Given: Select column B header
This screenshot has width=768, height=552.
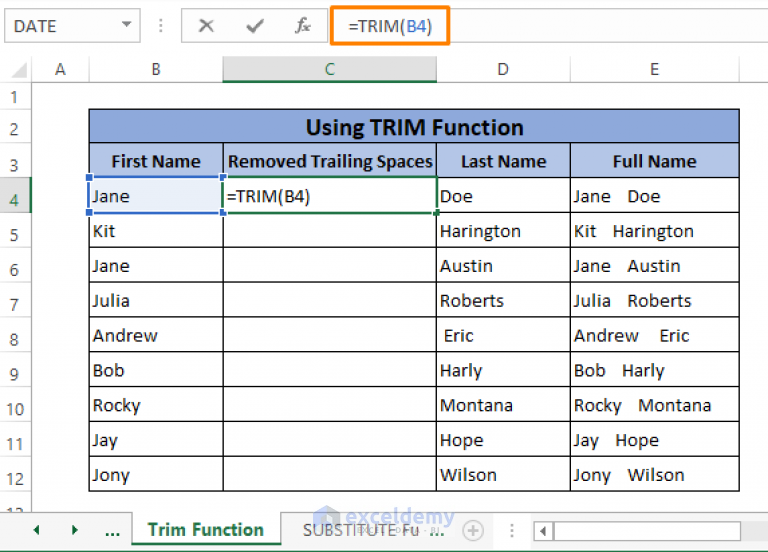Looking at the screenshot, I should [x=156, y=70].
